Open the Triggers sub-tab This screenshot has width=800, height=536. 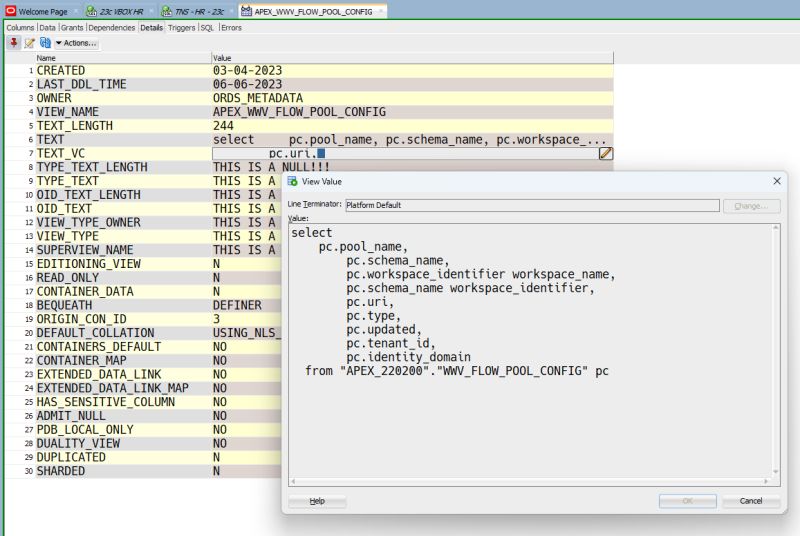pos(182,28)
